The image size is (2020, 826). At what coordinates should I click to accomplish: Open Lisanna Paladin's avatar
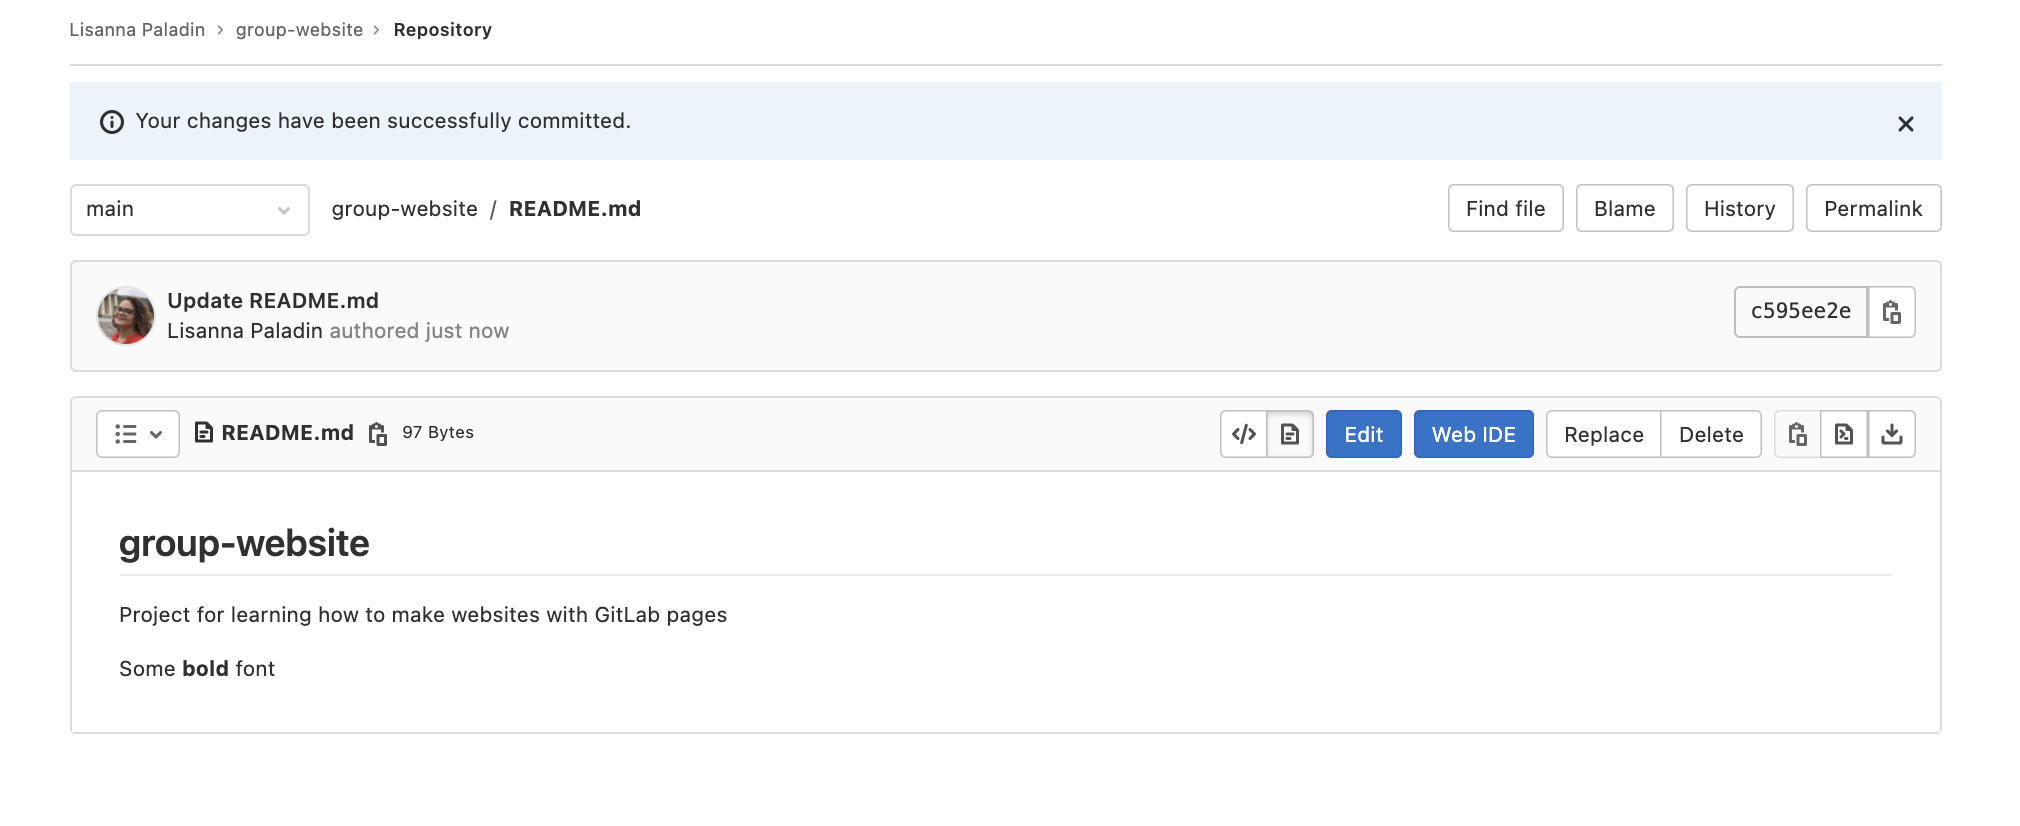(x=123, y=315)
